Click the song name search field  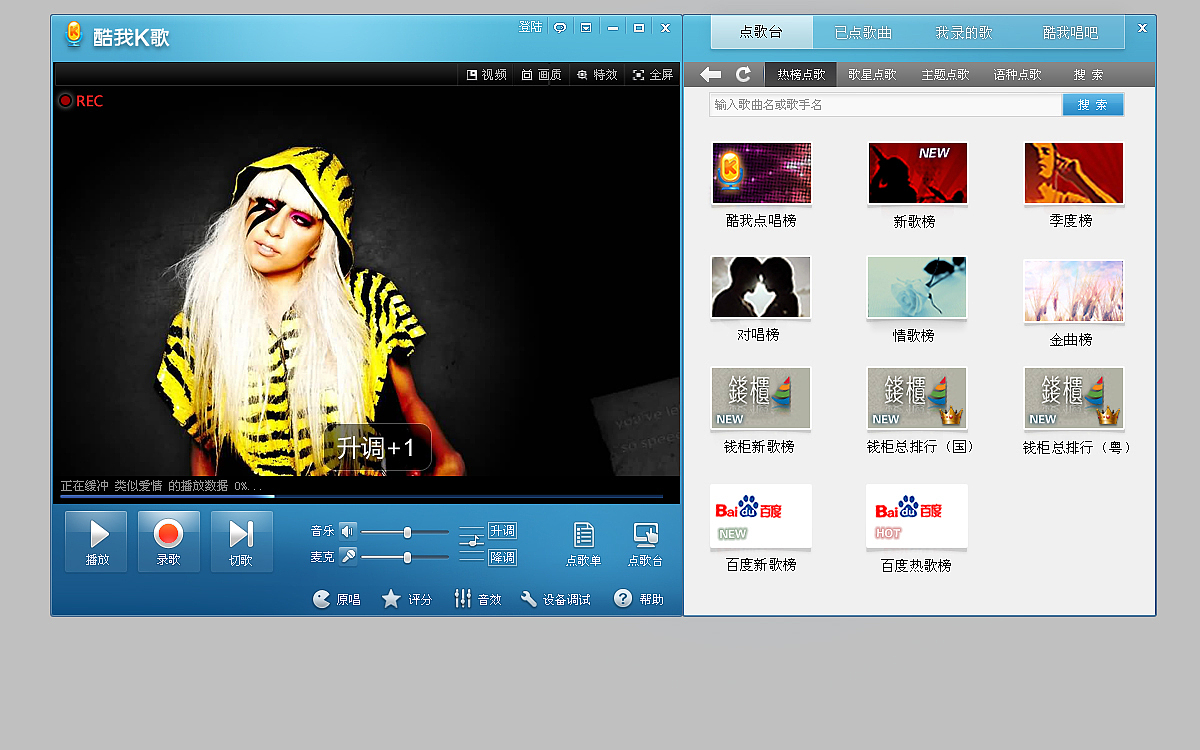click(x=886, y=104)
